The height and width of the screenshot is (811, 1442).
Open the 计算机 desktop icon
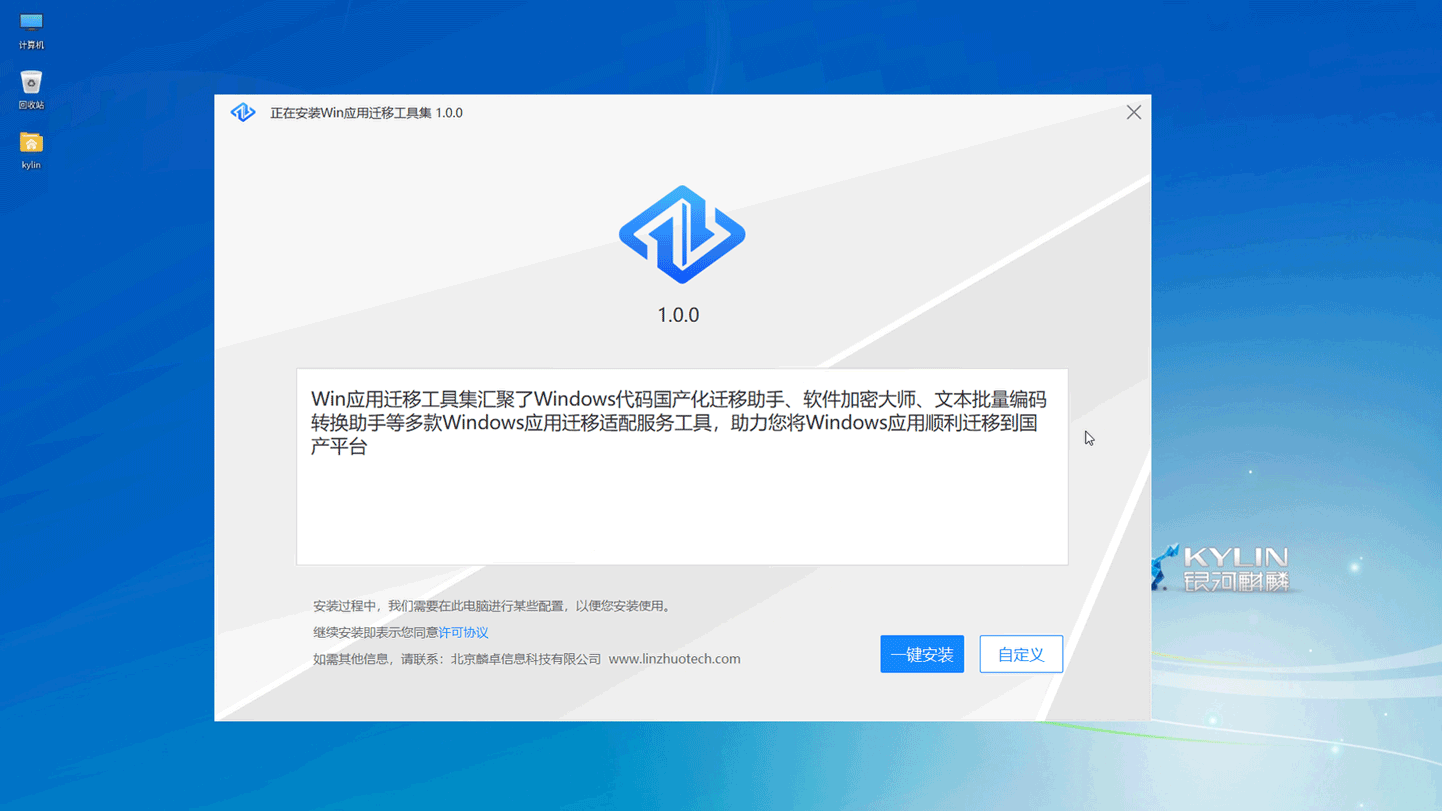[31, 30]
